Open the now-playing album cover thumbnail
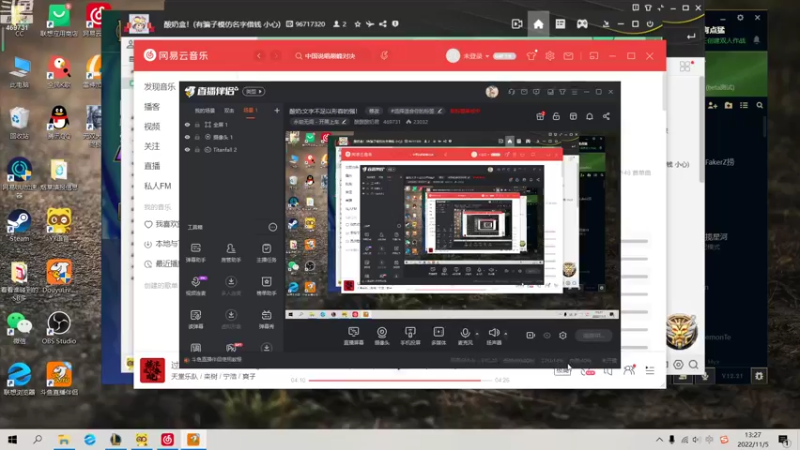 tap(152, 370)
